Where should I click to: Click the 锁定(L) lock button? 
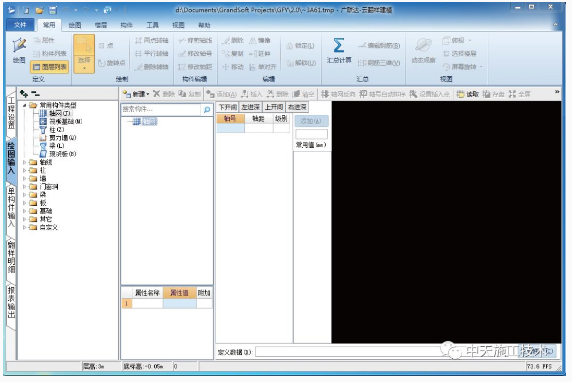point(300,46)
